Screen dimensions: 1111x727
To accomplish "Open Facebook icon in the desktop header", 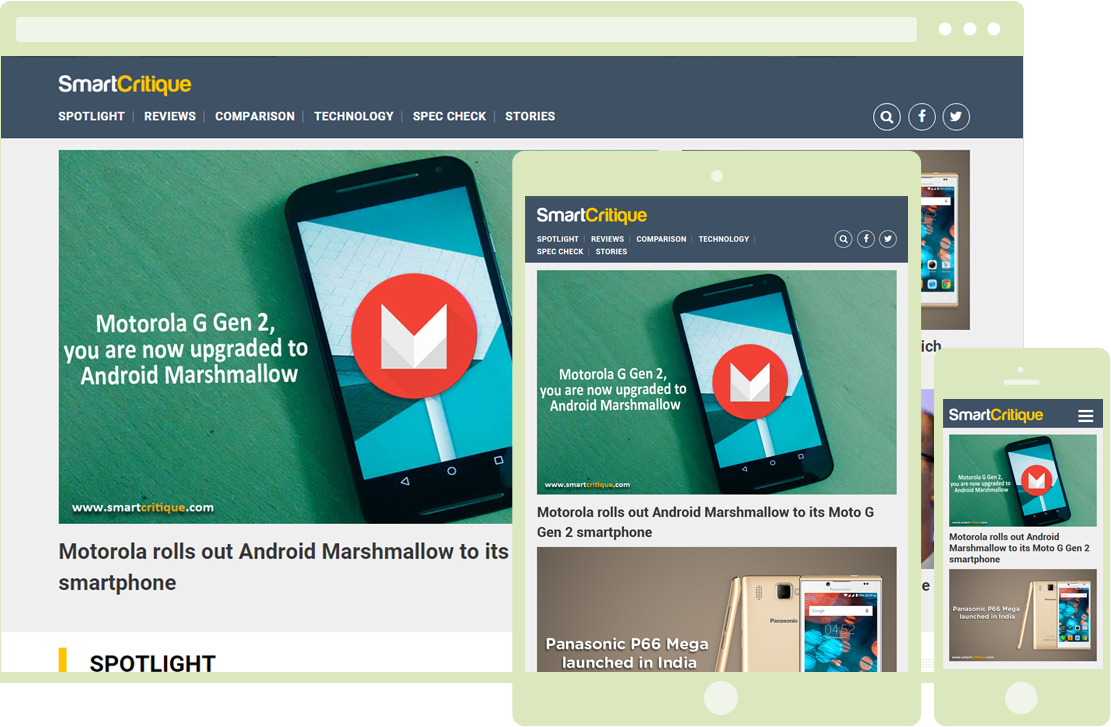I will (x=922, y=117).
